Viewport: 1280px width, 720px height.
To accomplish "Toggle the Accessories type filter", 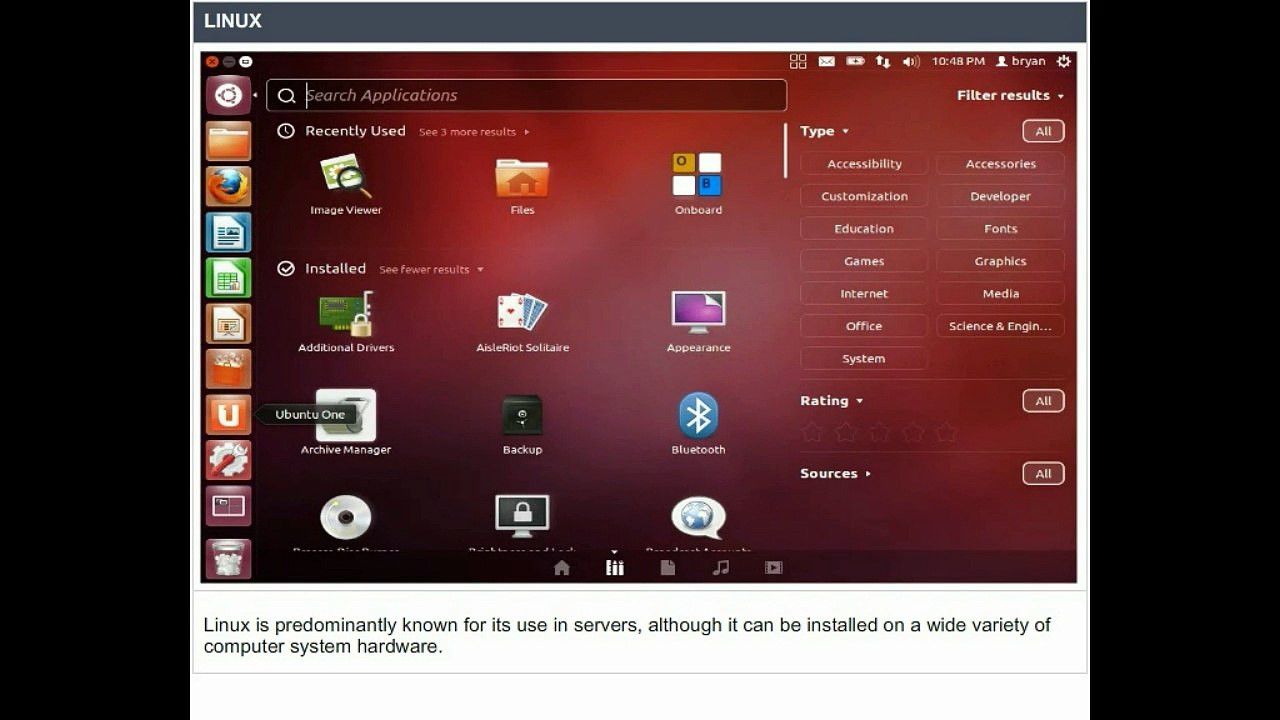I will (x=1000, y=164).
